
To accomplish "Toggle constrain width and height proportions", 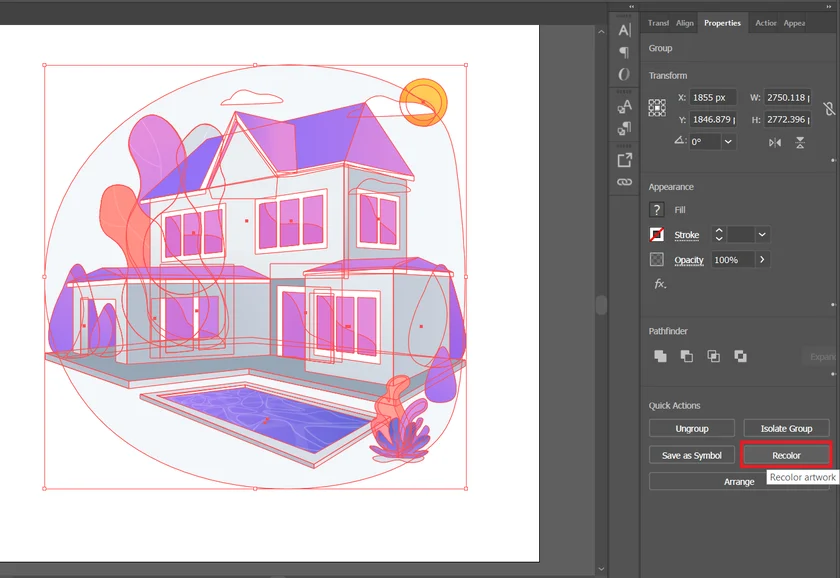I will click(828, 109).
